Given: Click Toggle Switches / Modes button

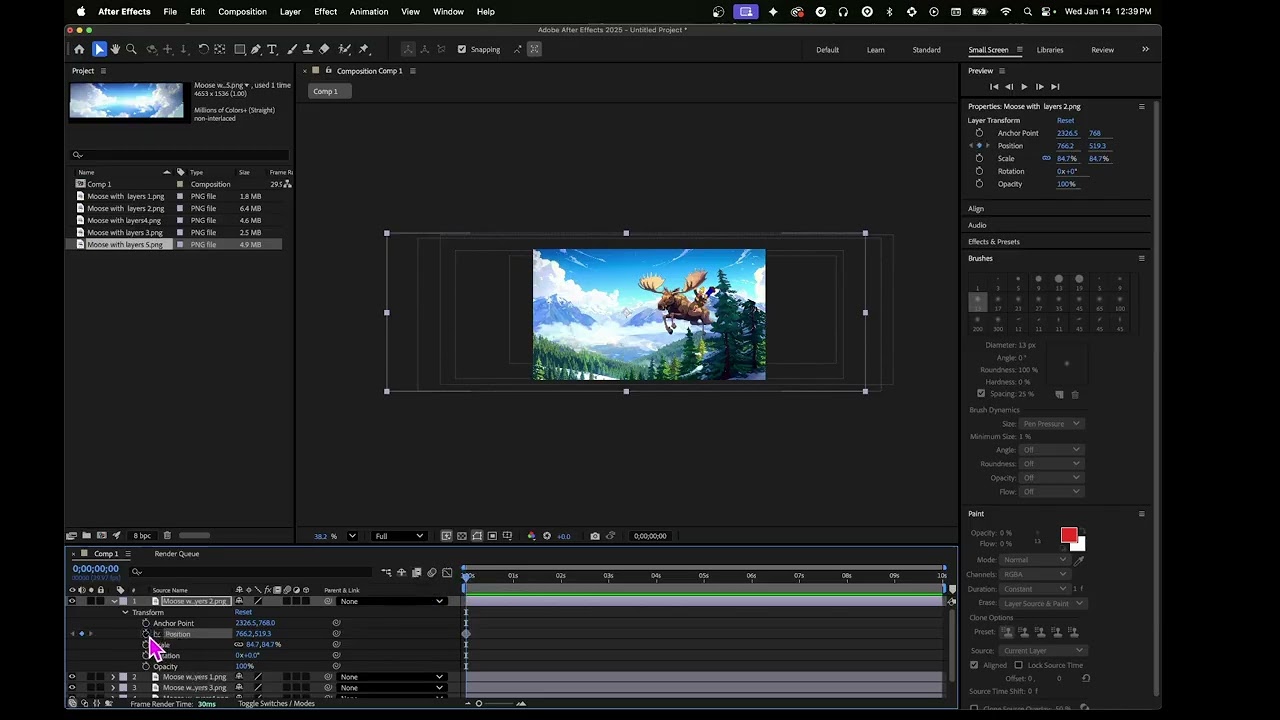Looking at the screenshot, I should tap(276, 704).
